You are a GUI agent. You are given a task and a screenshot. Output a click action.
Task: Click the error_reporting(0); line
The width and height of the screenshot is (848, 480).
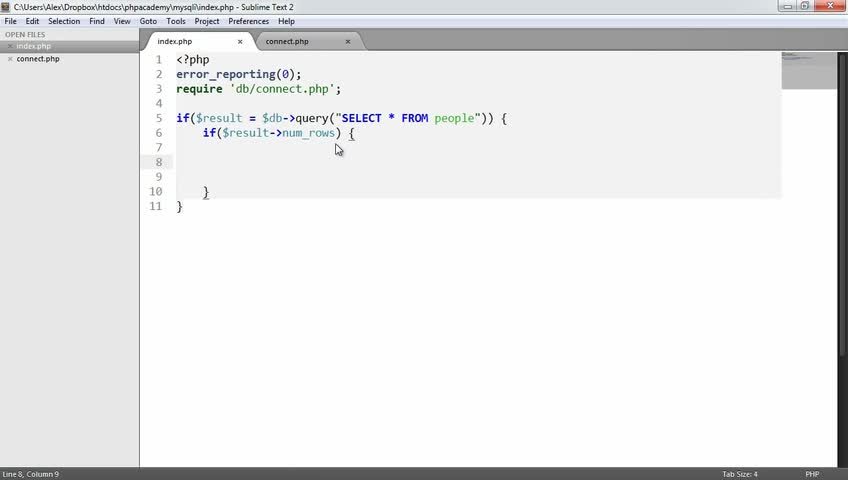click(238, 74)
